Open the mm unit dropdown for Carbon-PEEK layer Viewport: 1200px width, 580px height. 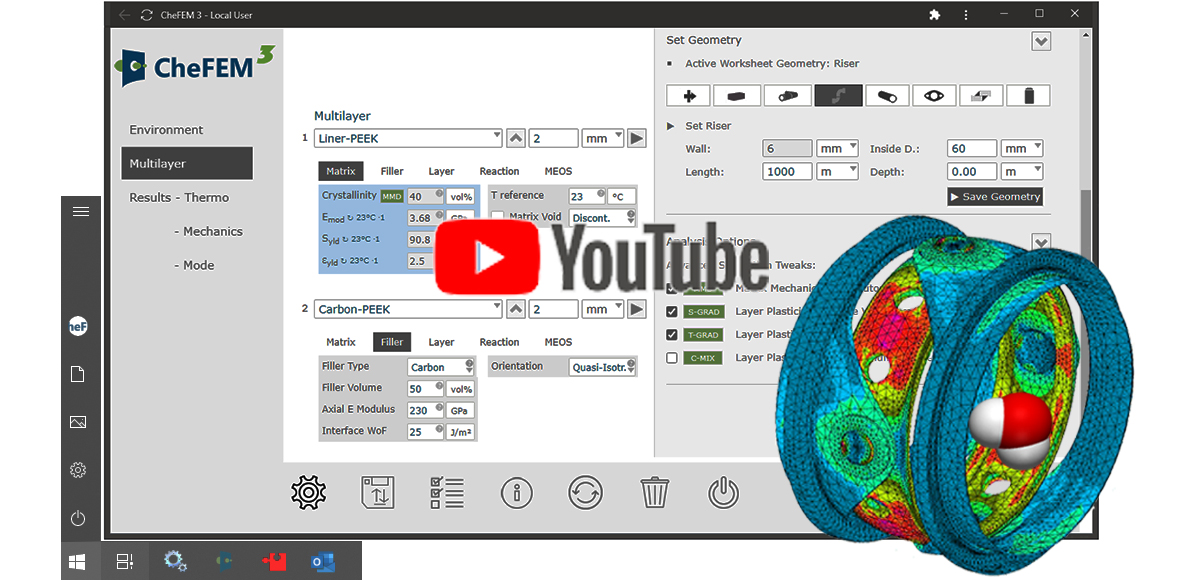click(603, 309)
